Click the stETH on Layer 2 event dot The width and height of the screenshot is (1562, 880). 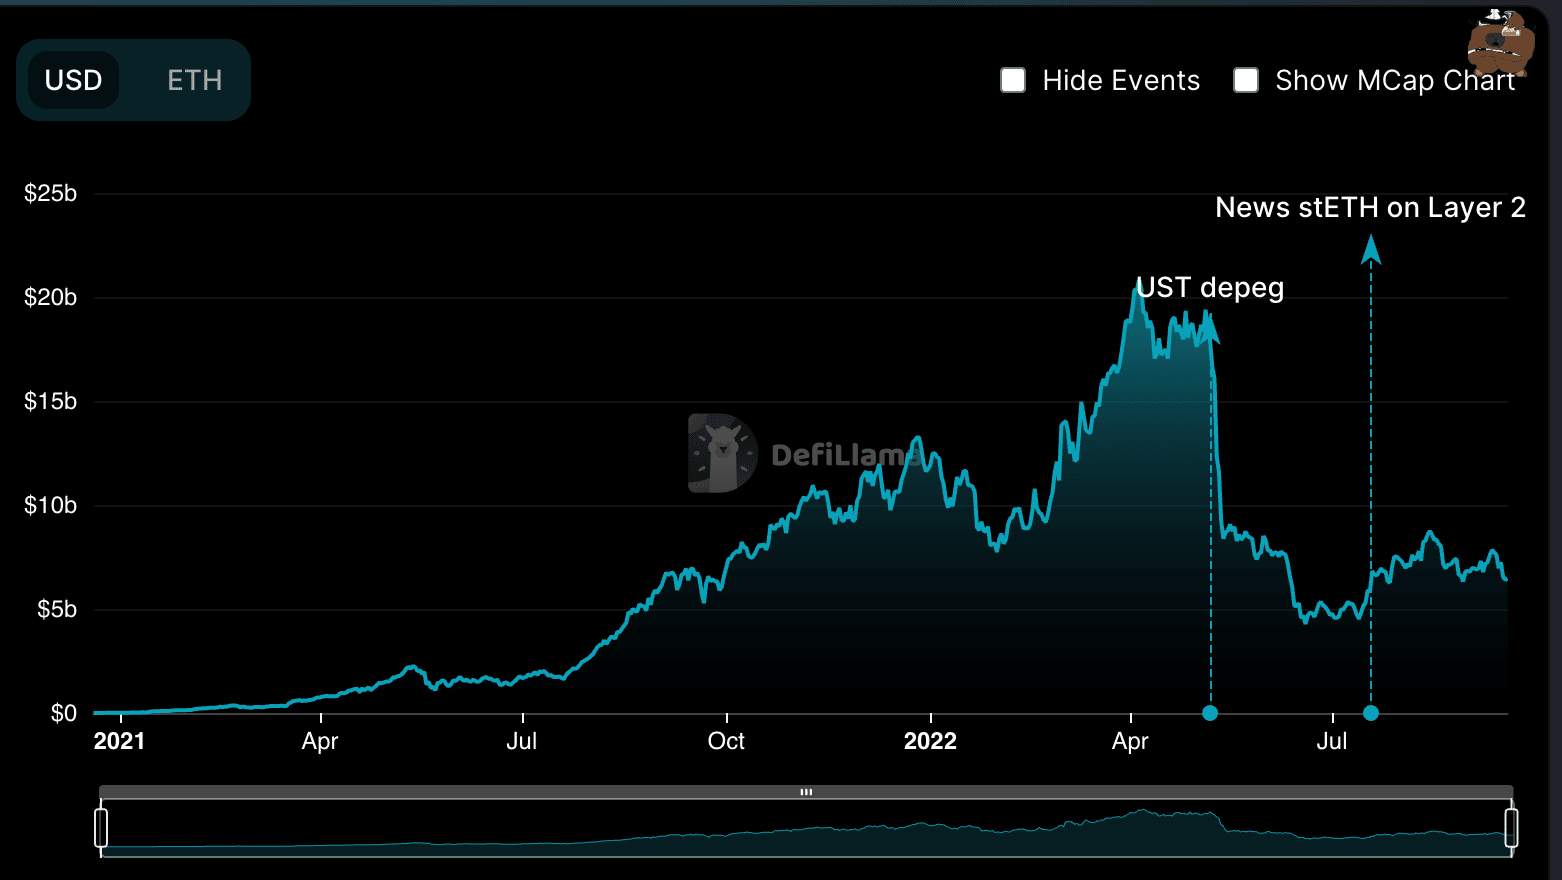point(1371,713)
